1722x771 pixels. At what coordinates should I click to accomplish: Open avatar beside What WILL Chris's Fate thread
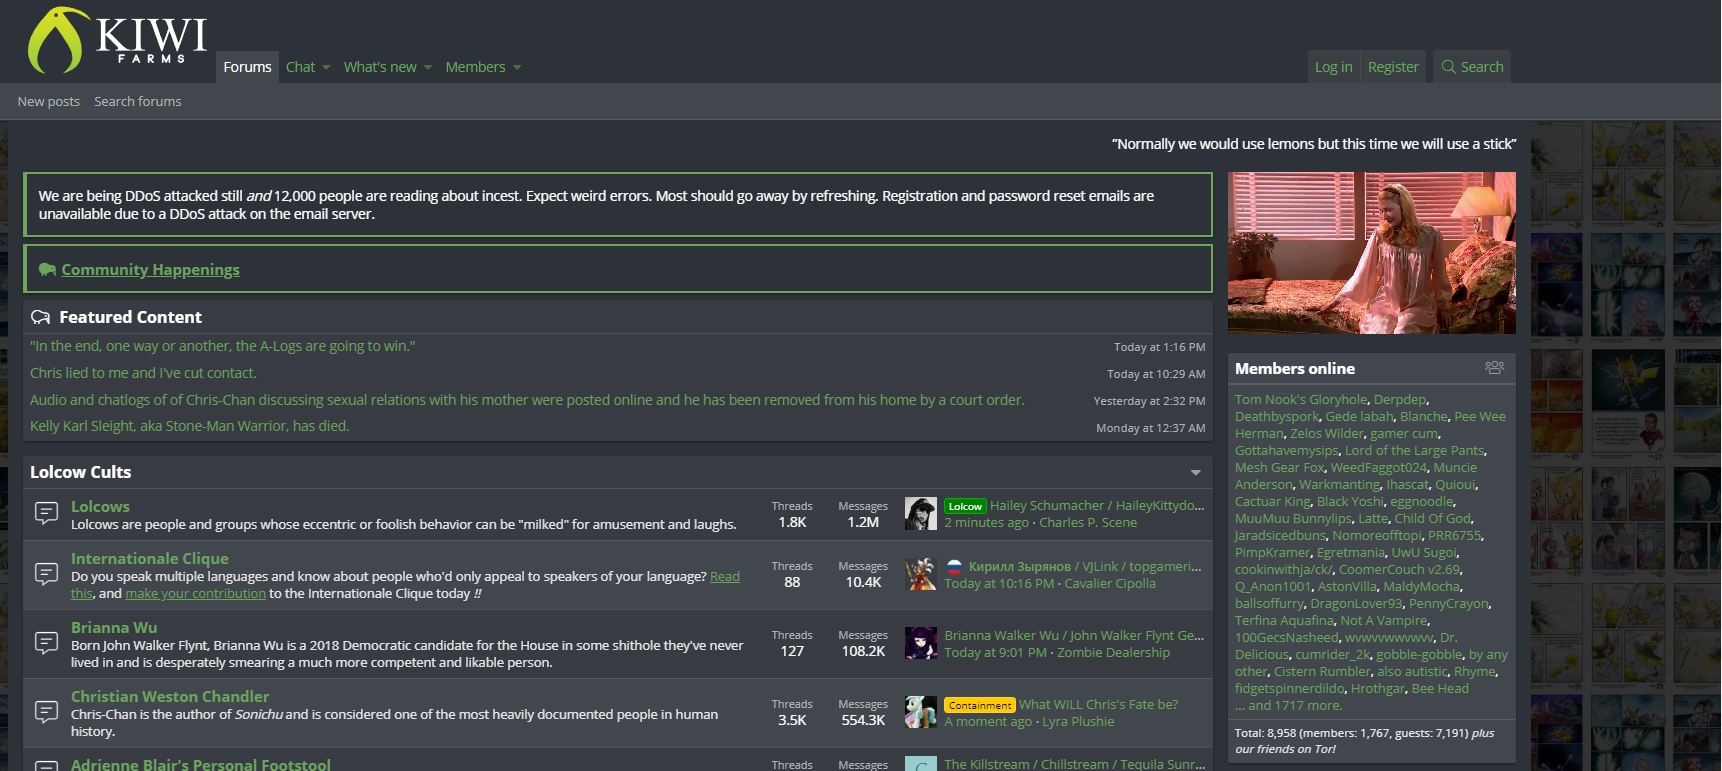(x=920, y=712)
